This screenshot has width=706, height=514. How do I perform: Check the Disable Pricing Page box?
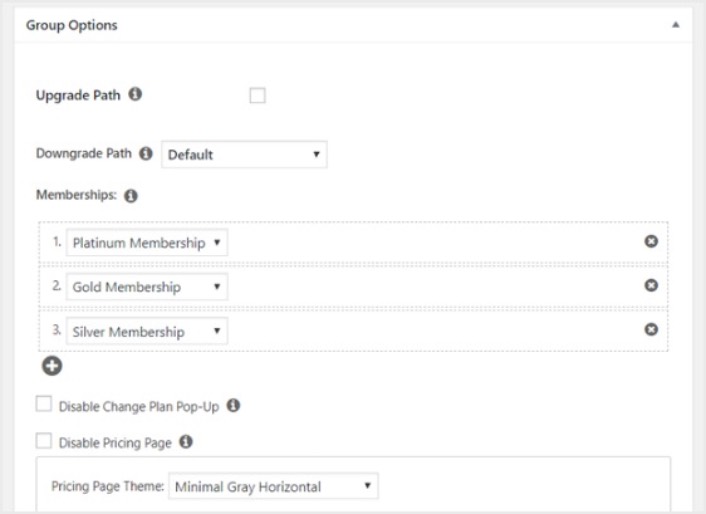tap(43, 440)
